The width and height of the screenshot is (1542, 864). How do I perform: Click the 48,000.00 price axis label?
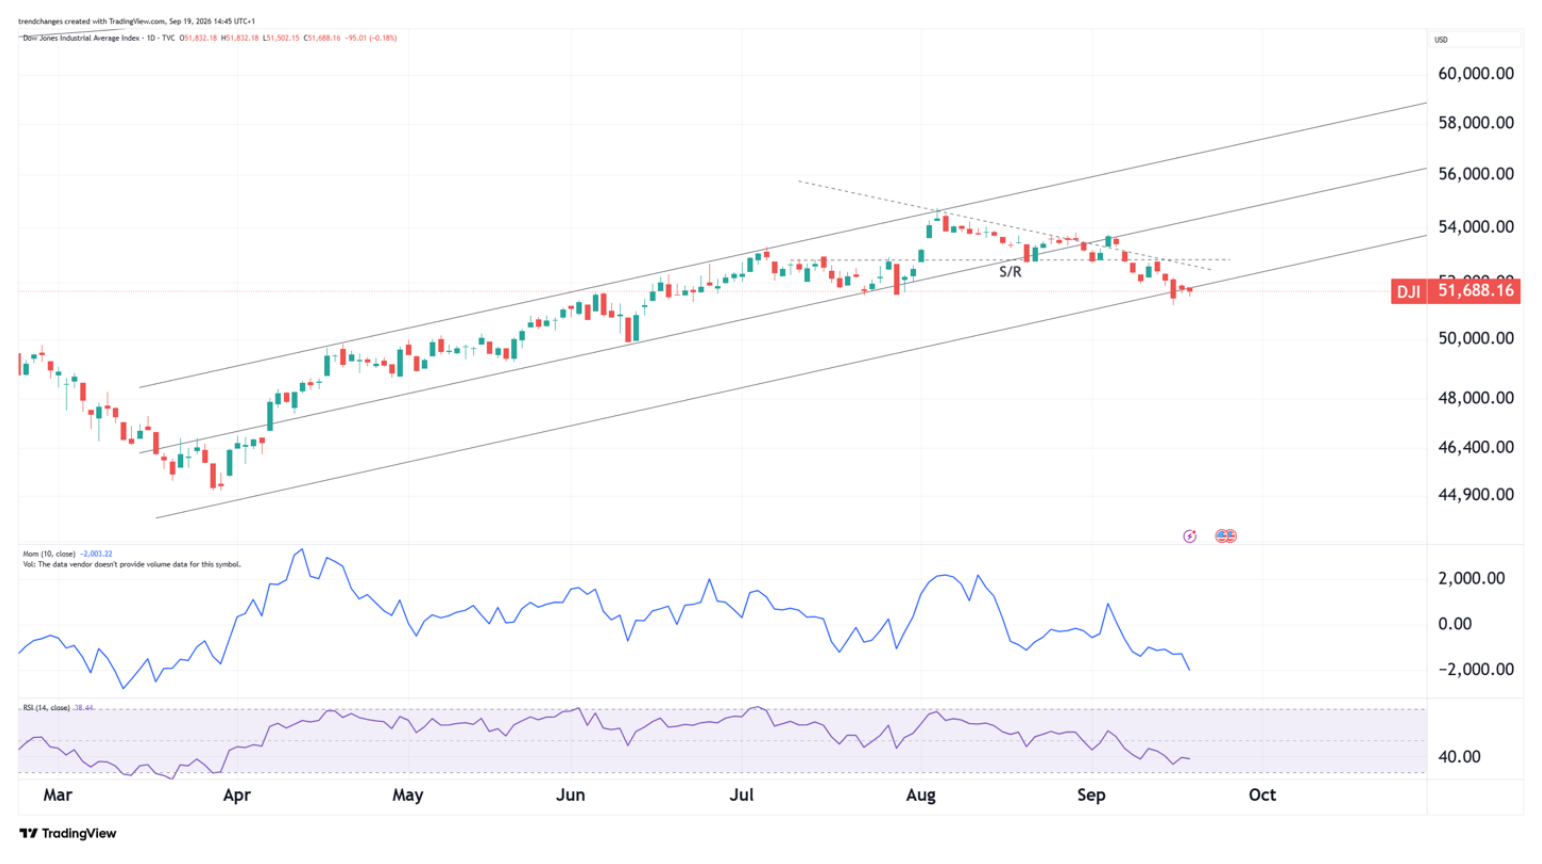1475,397
